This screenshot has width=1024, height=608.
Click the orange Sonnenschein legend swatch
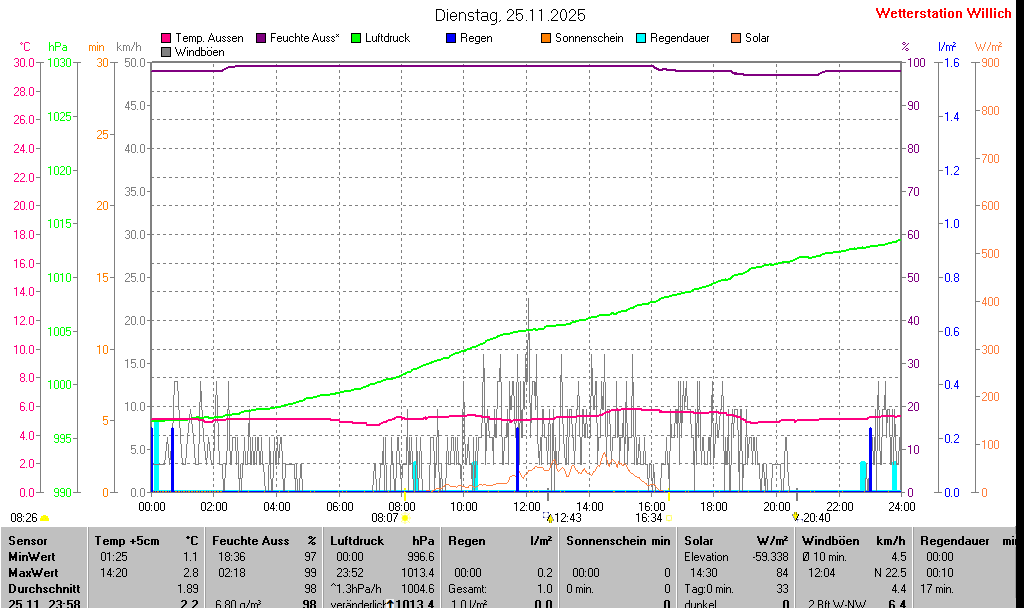pyautogui.click(x=546, y=38)
